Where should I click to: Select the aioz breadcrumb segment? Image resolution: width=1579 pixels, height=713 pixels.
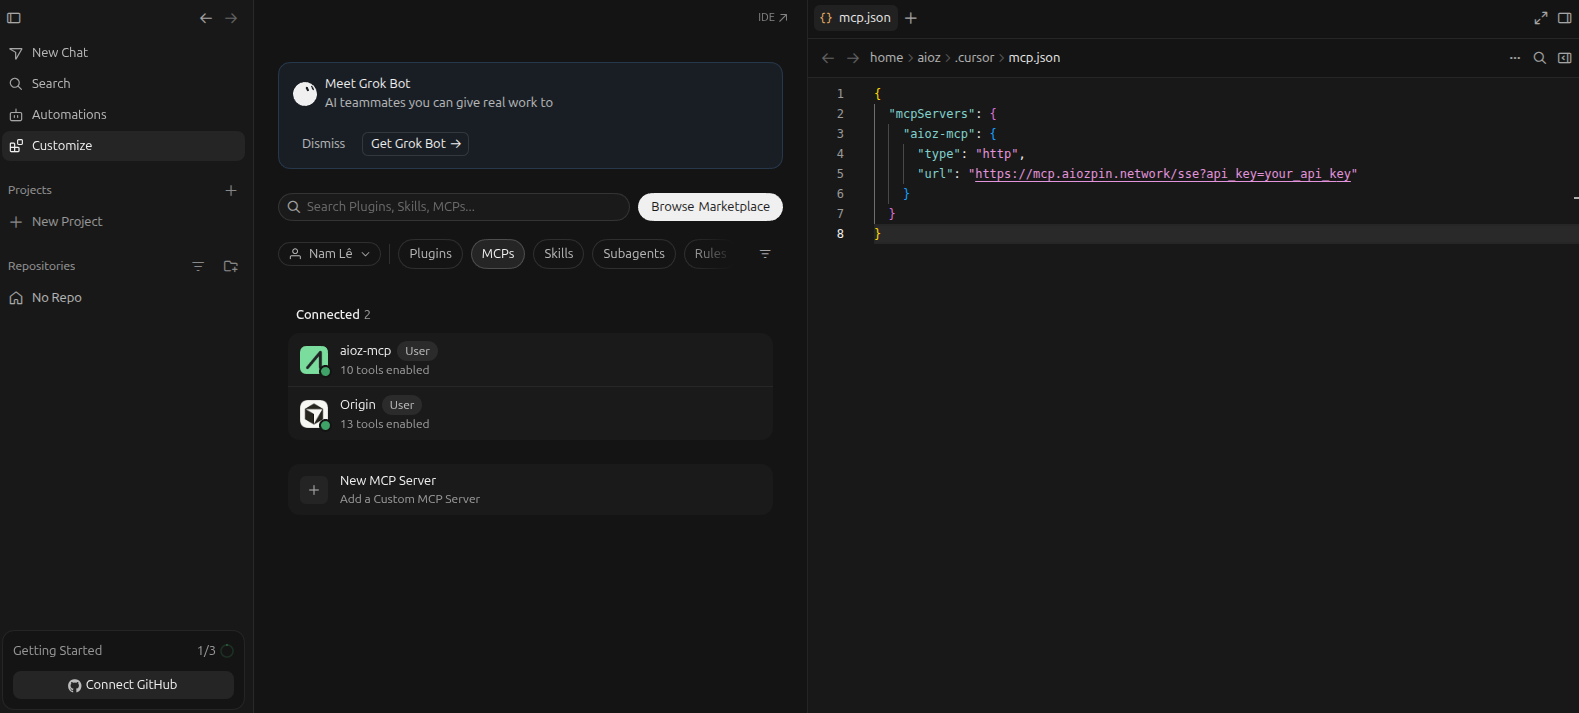929,58
